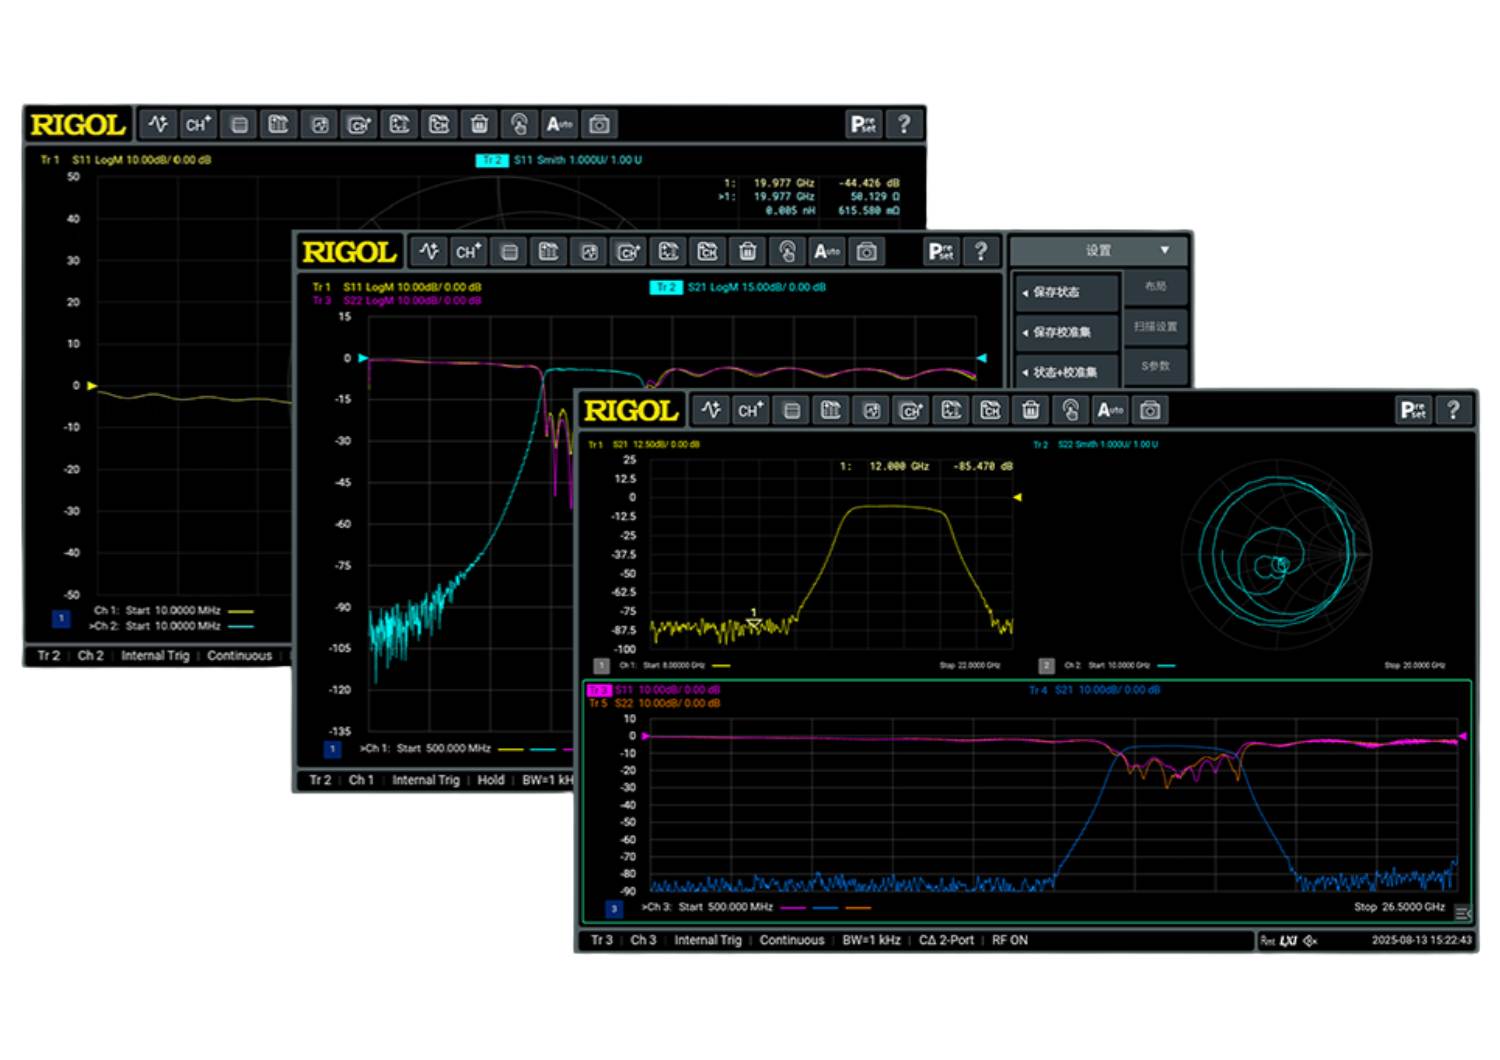The image size is (1500, 1060).
Task: Select the S参数 tab
Action: click(x=1155, y=366)
